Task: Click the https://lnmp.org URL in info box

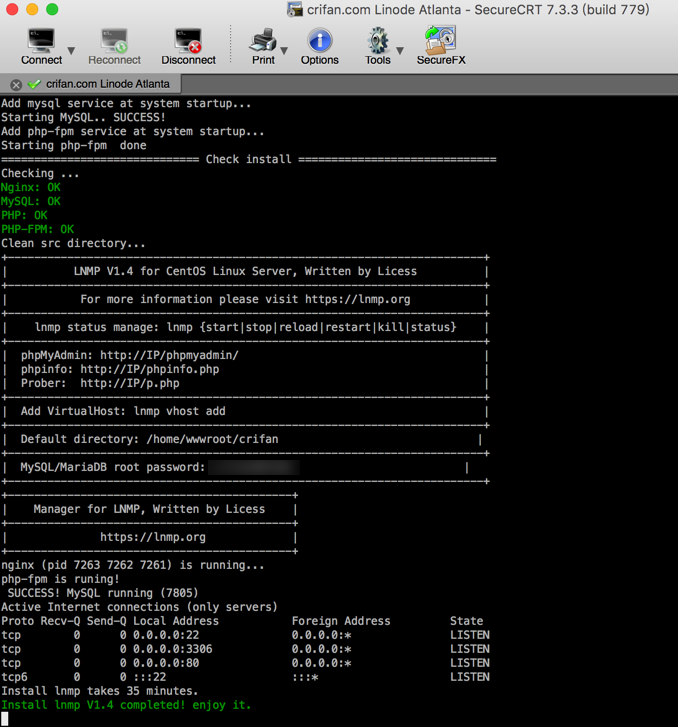Action: [358, 299]
